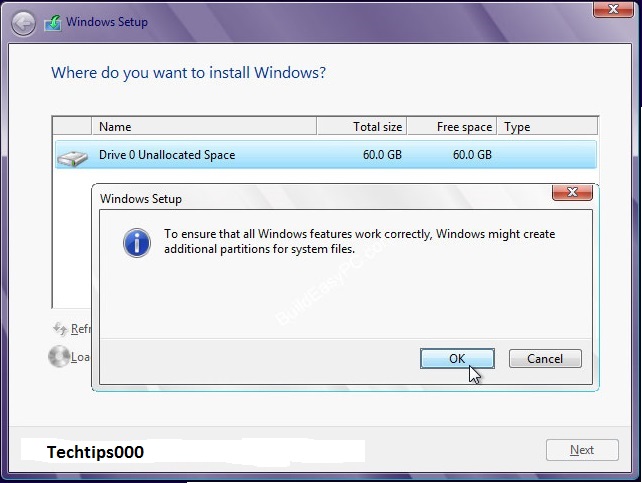Image resolution: width=642 pixels, height=483 pixels.
Task: Close the main Windows Setup window
Action: (x=613, y=9)
